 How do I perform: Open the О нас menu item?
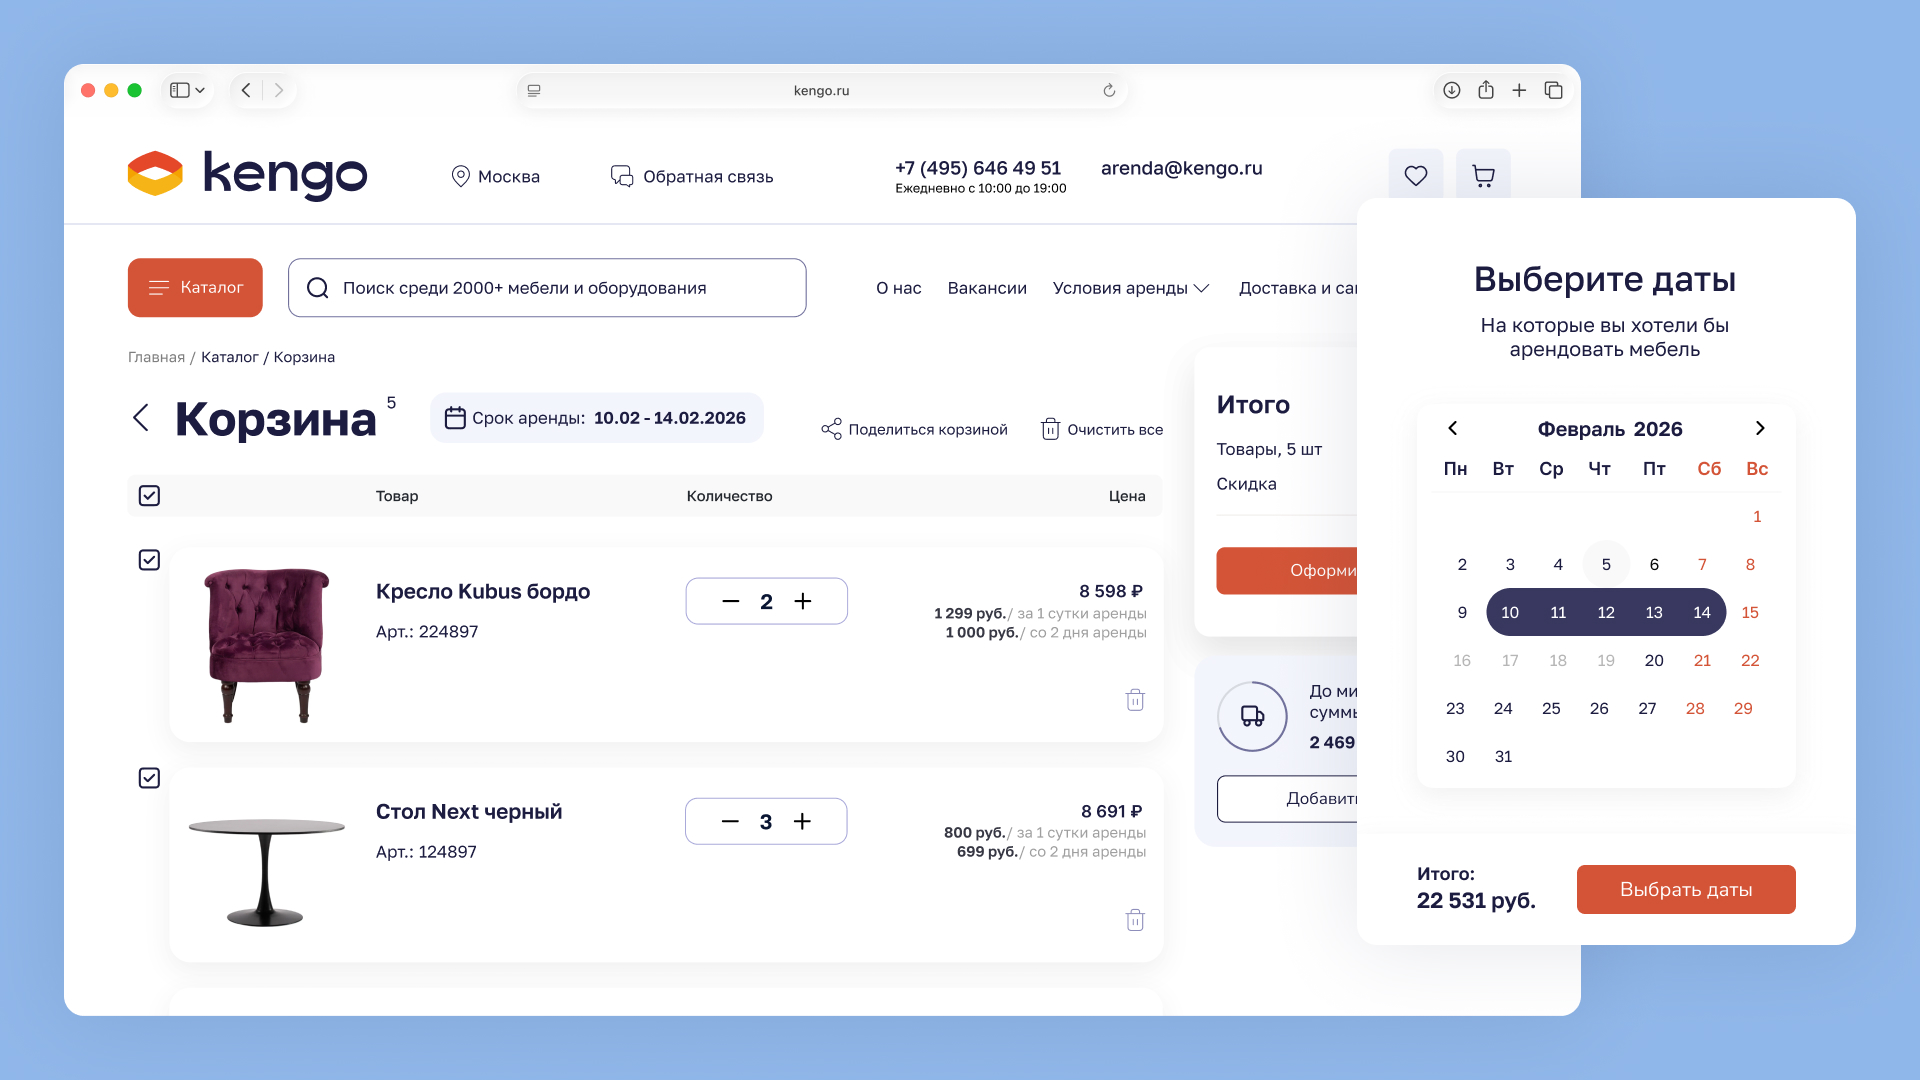click(x=899, y=288)
